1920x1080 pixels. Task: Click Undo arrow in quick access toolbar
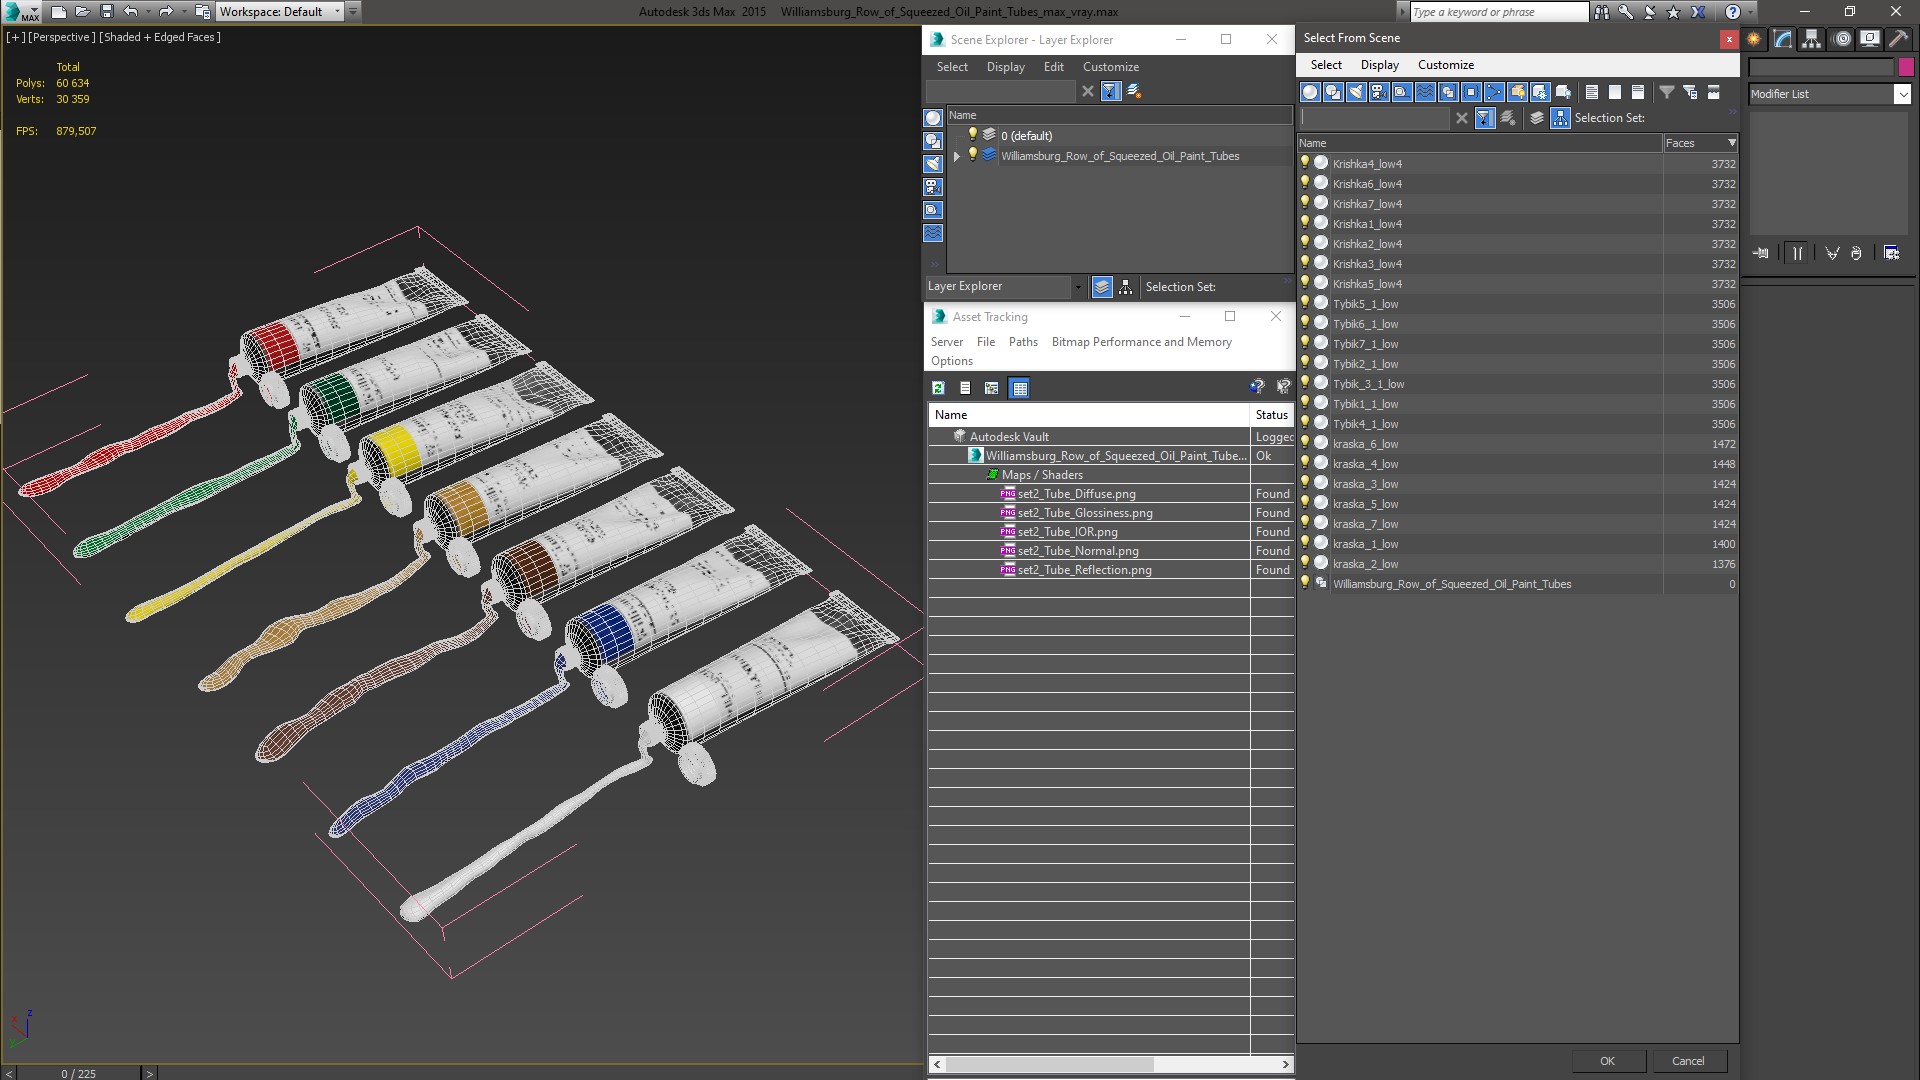pyautogui.click(x=130, y=12)
